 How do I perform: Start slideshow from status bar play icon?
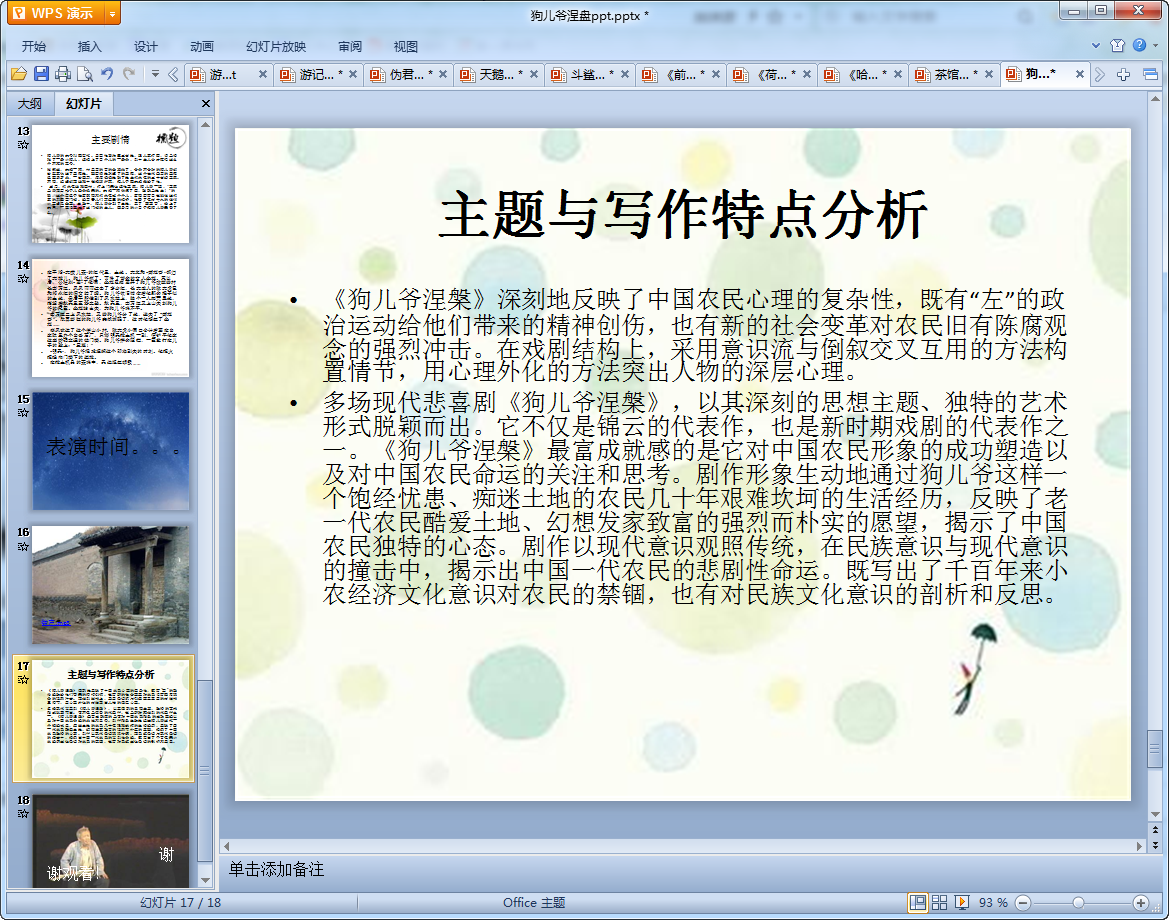tap(962, 902)
